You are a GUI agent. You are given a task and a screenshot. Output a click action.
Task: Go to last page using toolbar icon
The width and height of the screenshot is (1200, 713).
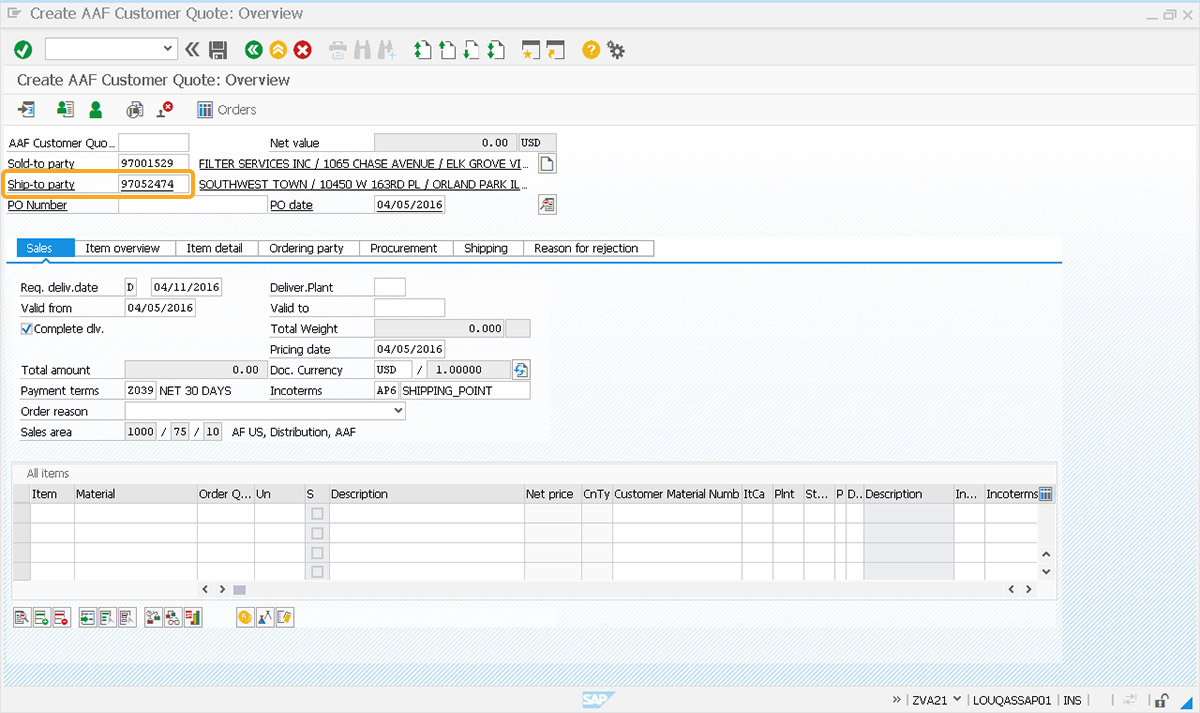coord(495,49)
